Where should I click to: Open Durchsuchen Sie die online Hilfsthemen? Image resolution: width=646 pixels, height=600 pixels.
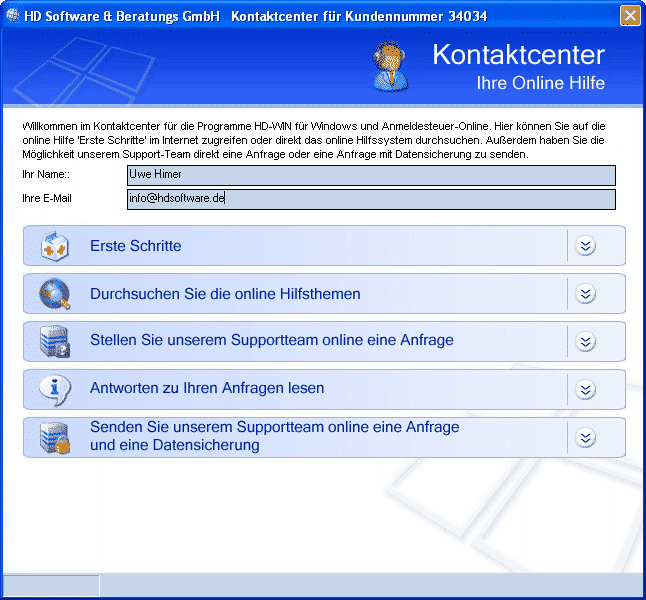(x=225, y=294)
